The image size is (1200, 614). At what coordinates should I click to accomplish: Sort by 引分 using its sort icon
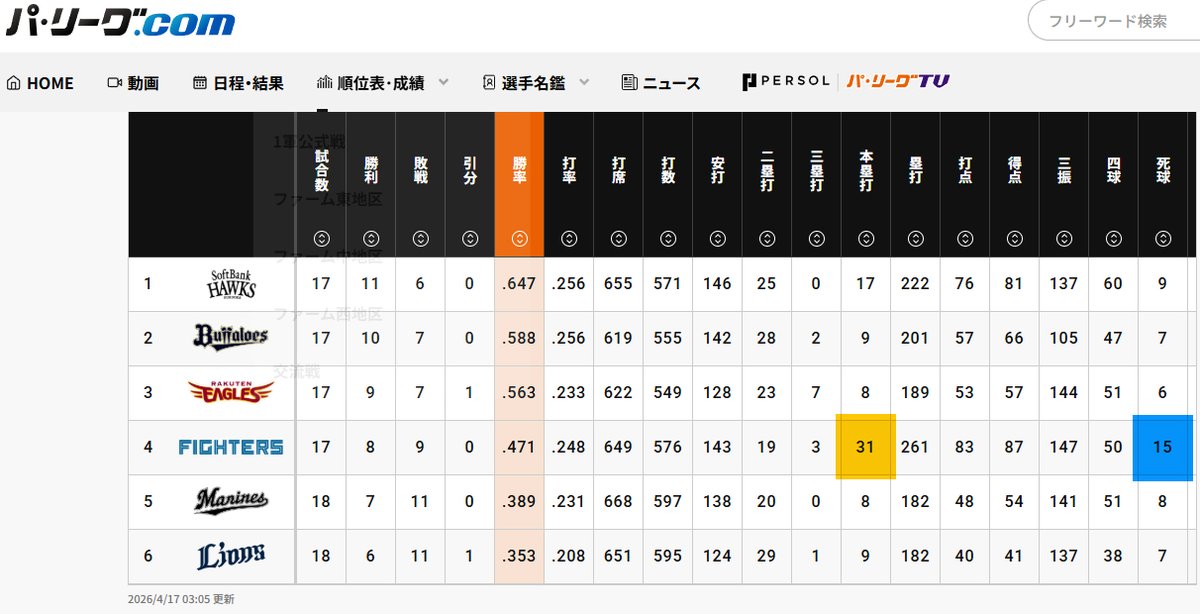(x=470, y=239)
